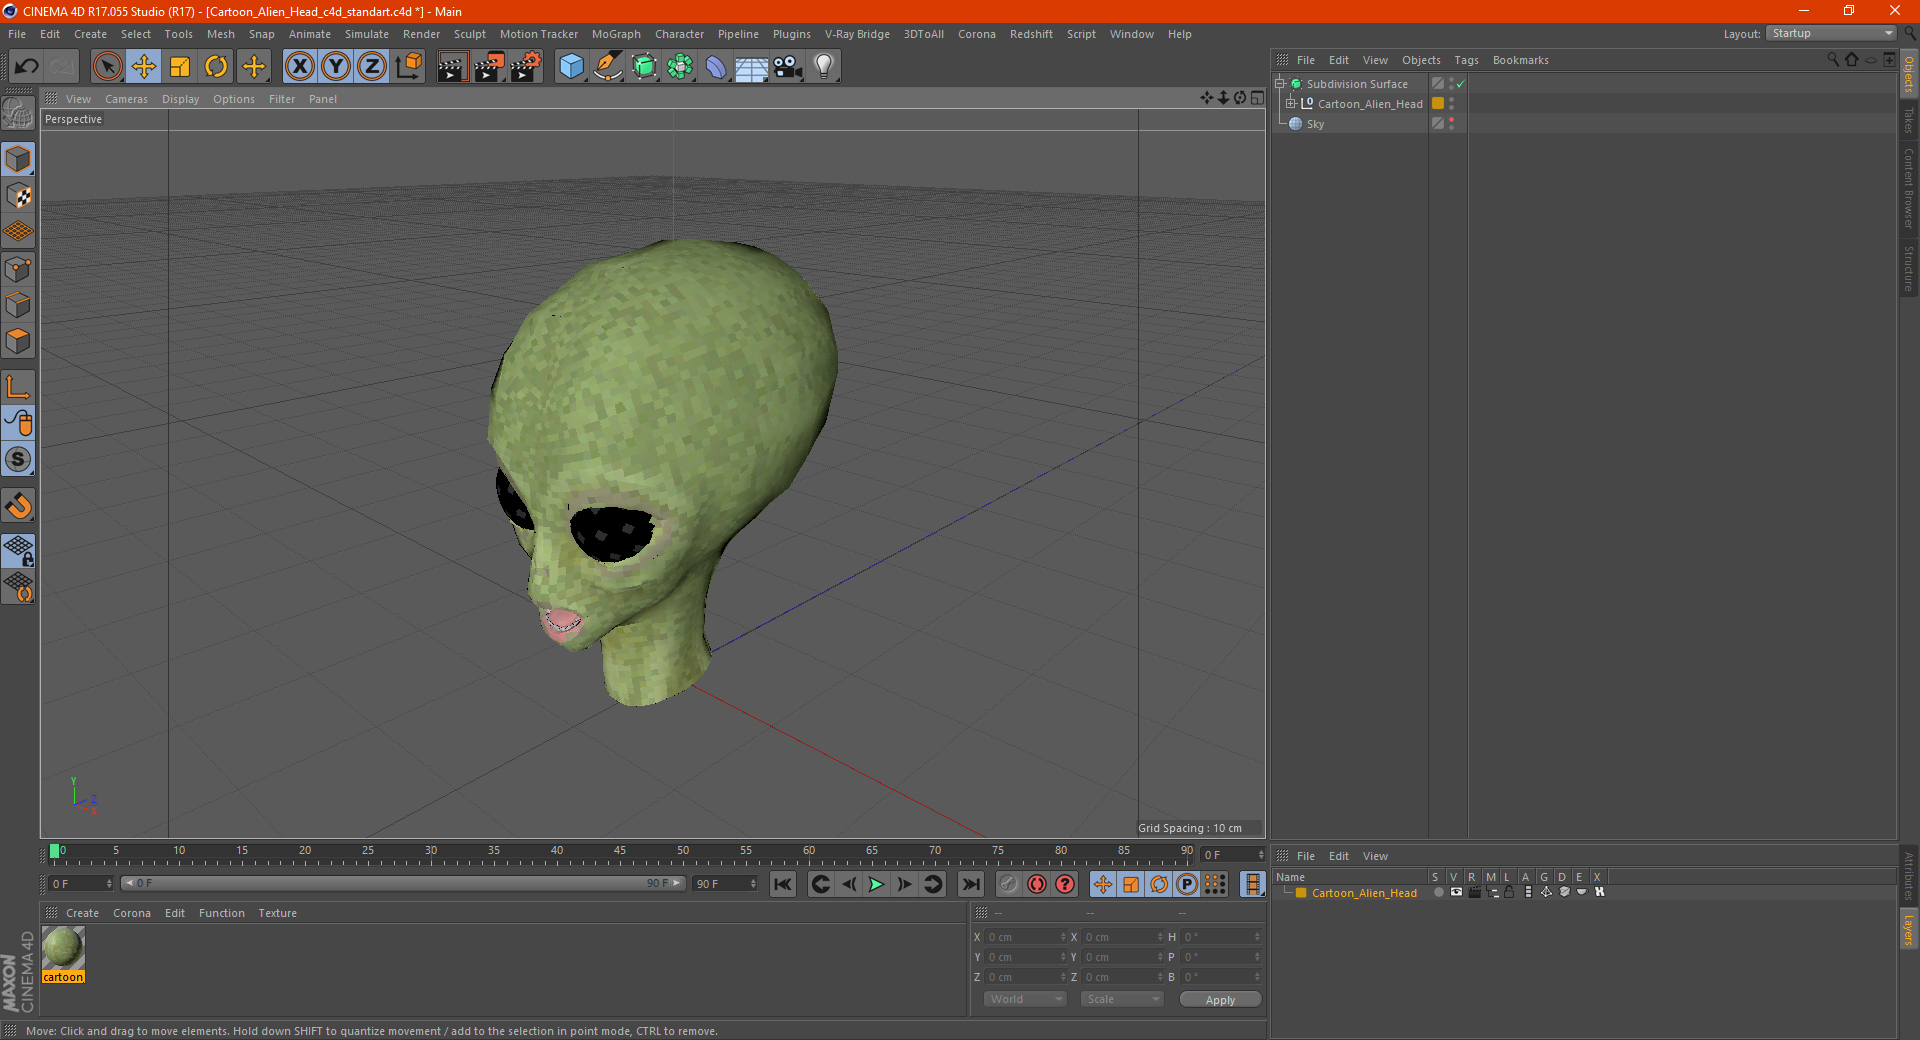Go to start of animation
The image size is (1920, 1040).
click(783, 884)
